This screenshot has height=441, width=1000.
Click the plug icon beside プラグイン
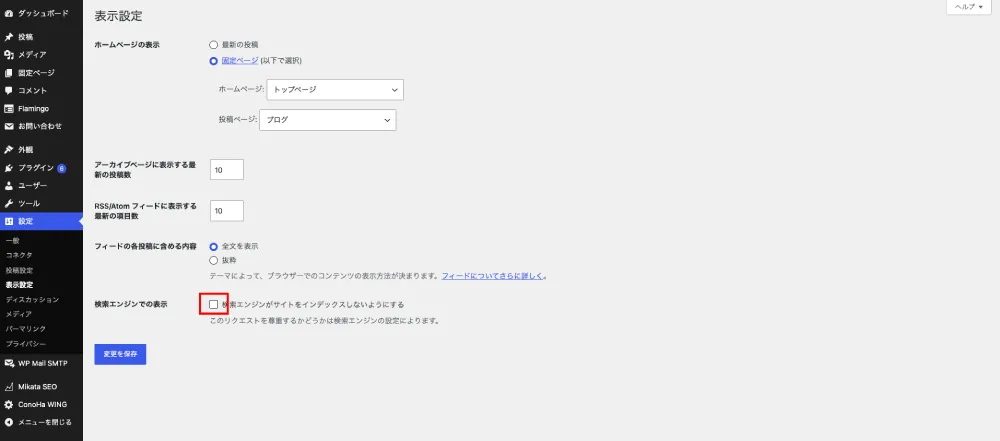(9, 168)
